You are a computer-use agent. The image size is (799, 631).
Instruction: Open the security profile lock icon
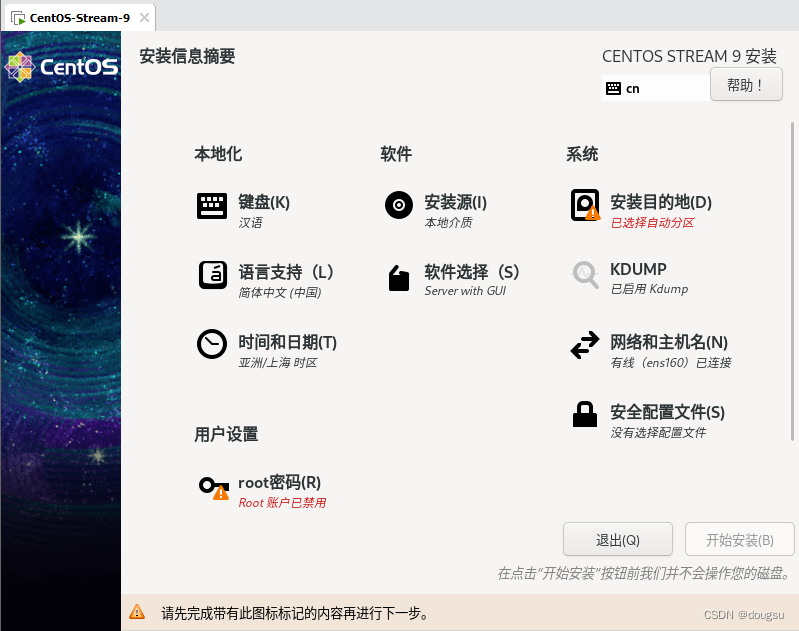(584, 414)
